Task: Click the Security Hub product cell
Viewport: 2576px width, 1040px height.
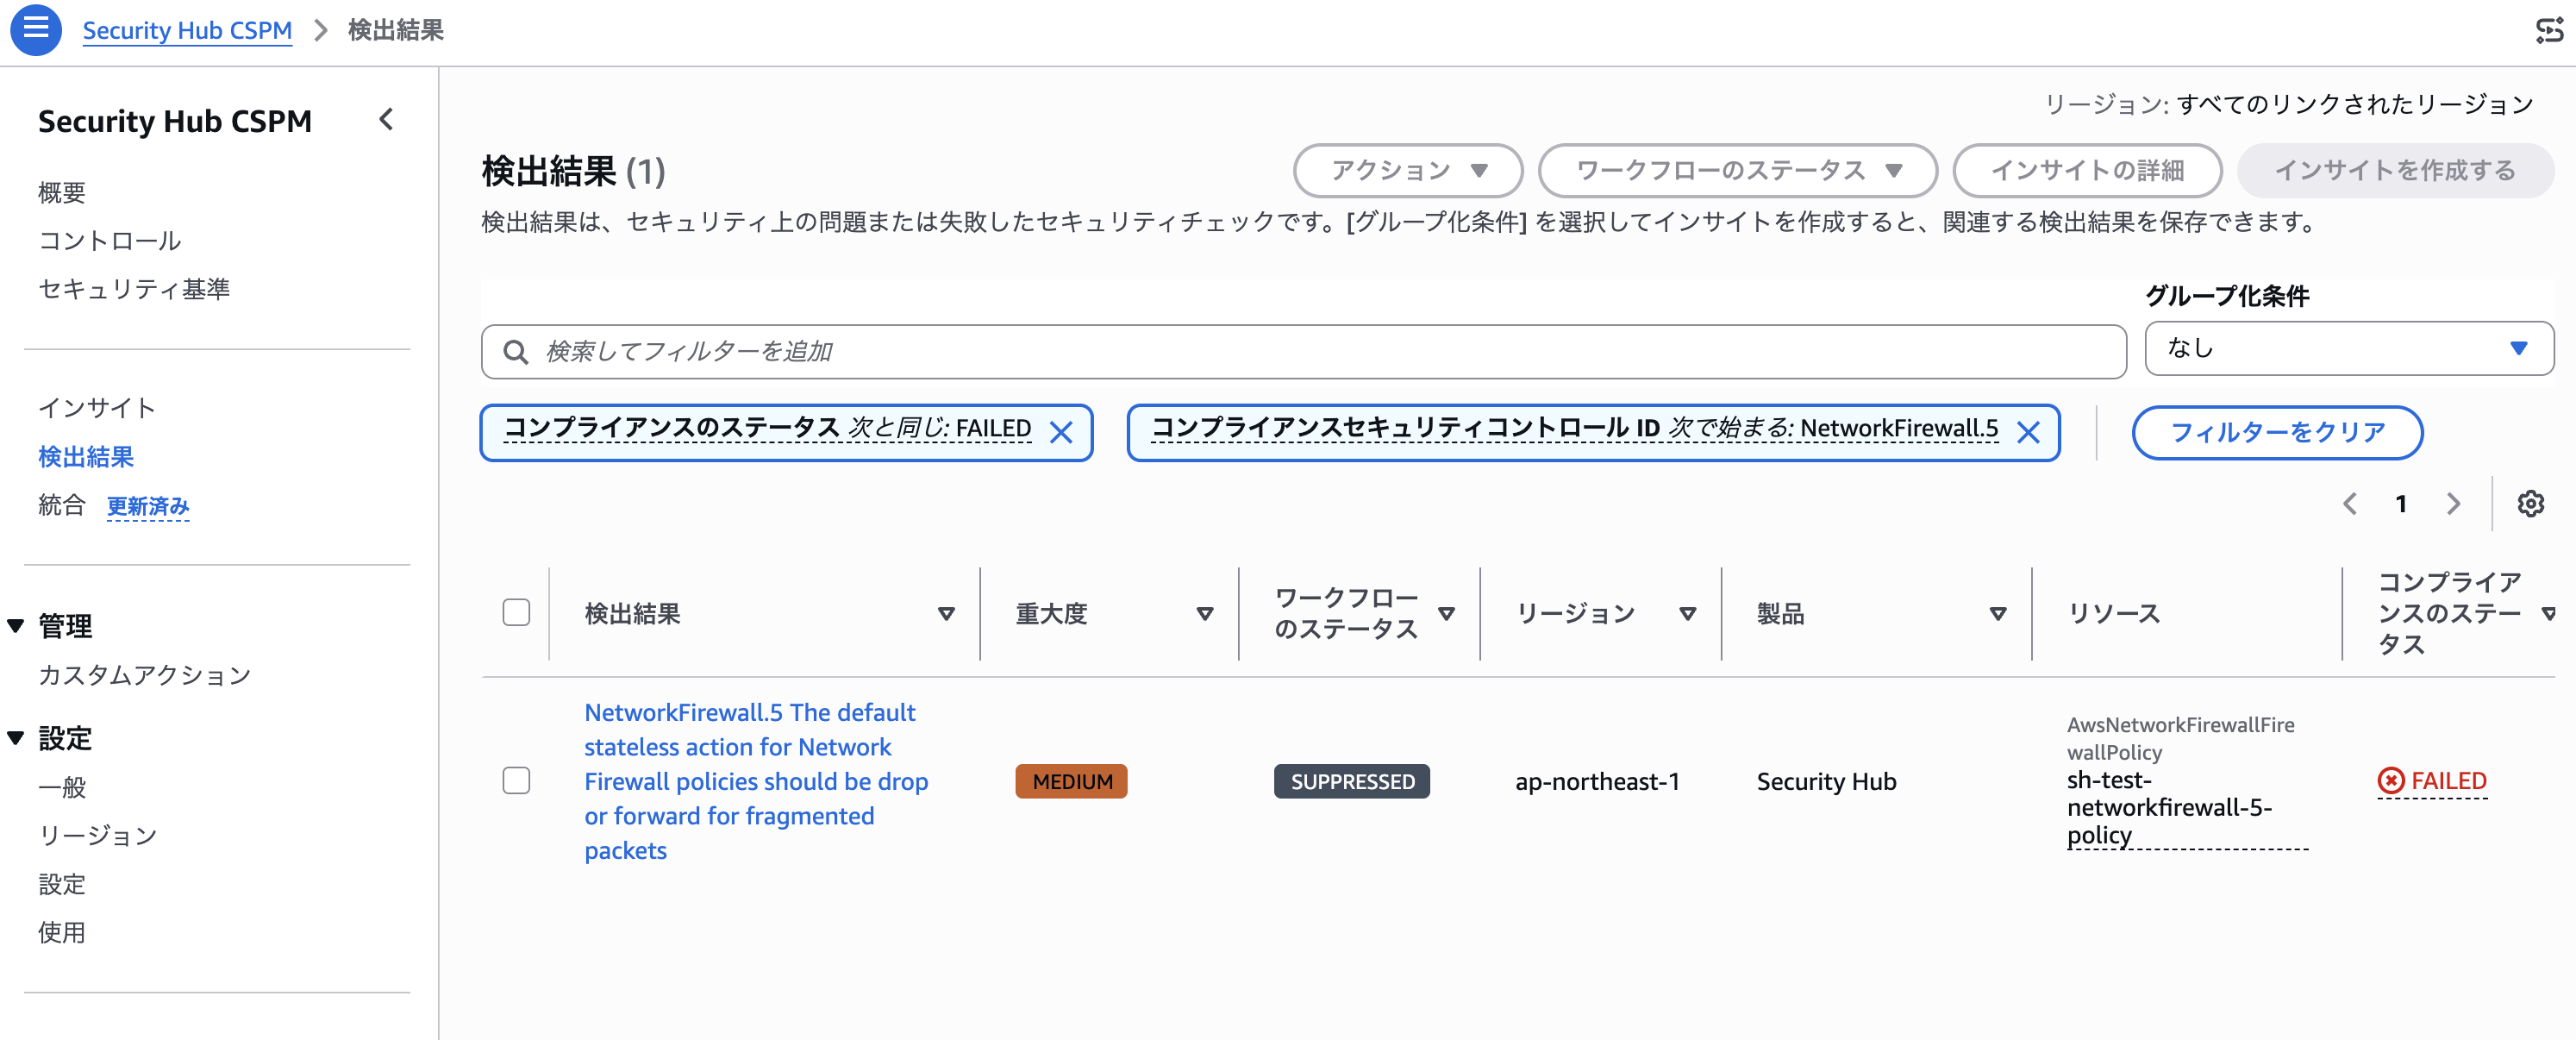Action: point(1826,781)
